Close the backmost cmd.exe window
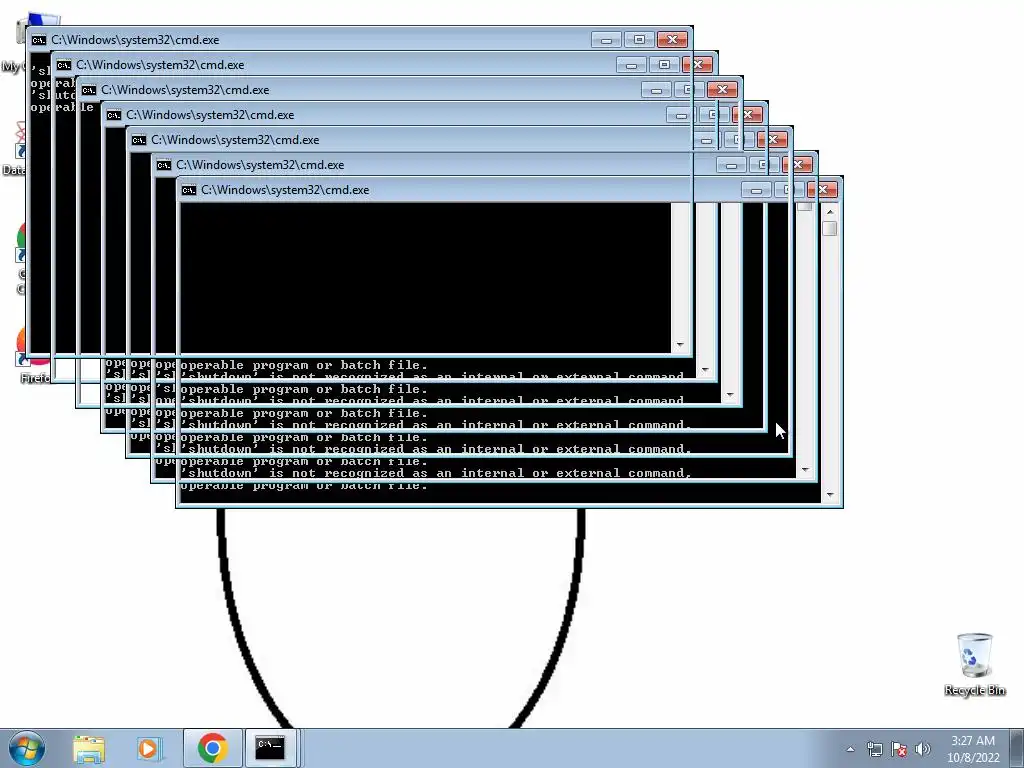The height and width of the screenshot is (768, 1024). (x=672, y=40)
